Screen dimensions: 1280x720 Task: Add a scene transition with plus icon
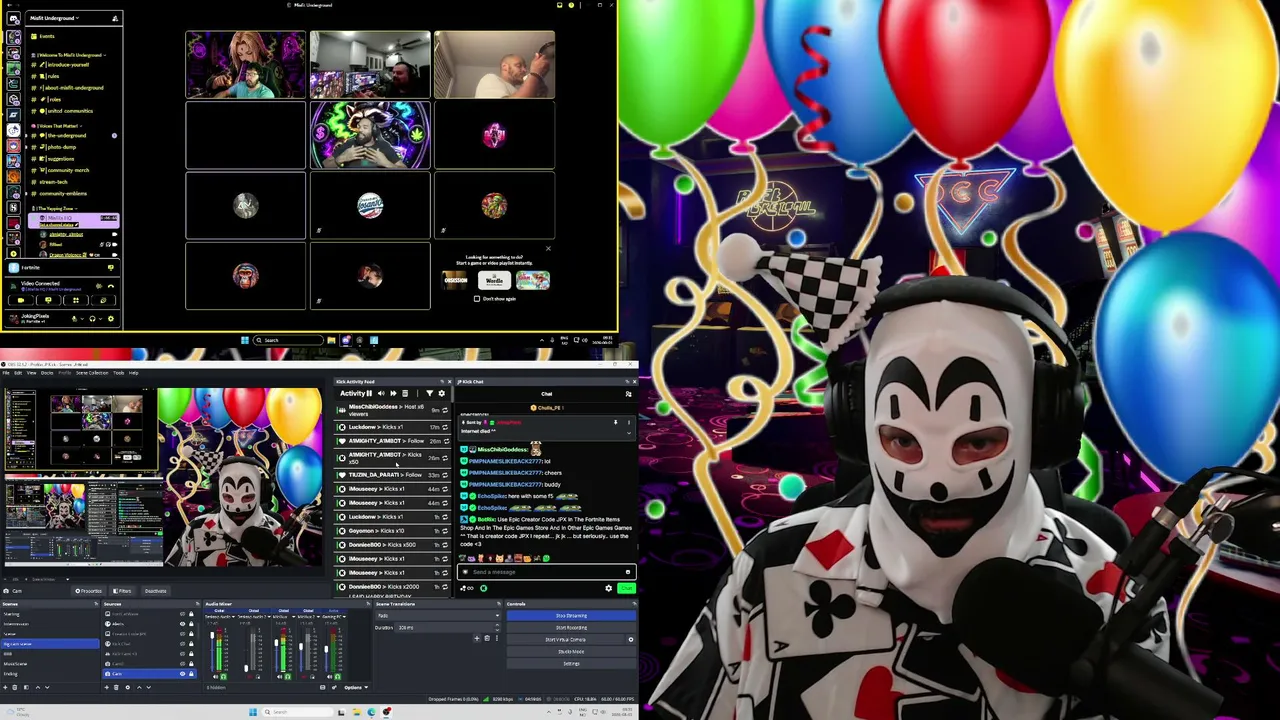point(476,638)
